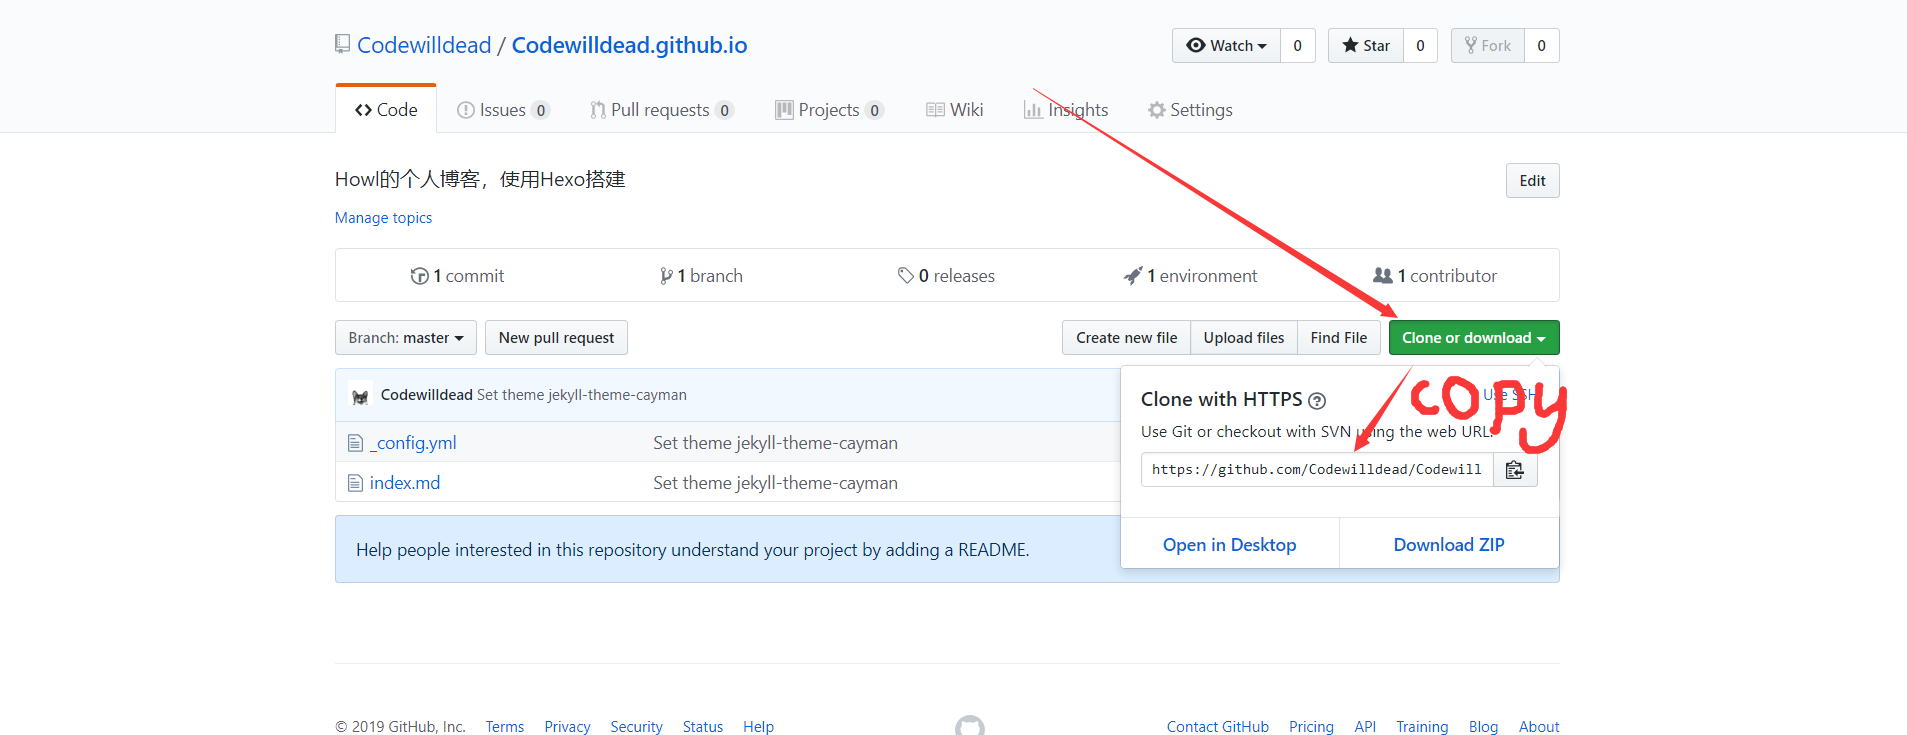Open the Contact GitHub footer link

tap(1218, 727)
